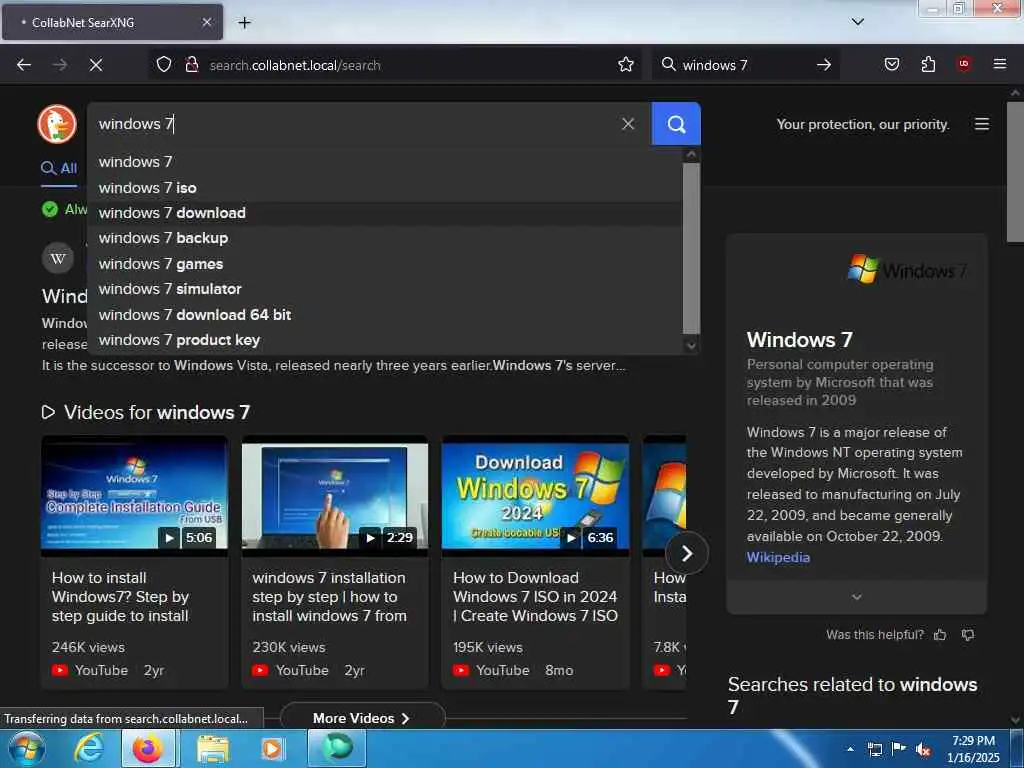Switch to Firefox in the taskbar
The width and height of the screenshot is (1024, 768).
pyautogui.click(x=148, y=748)
